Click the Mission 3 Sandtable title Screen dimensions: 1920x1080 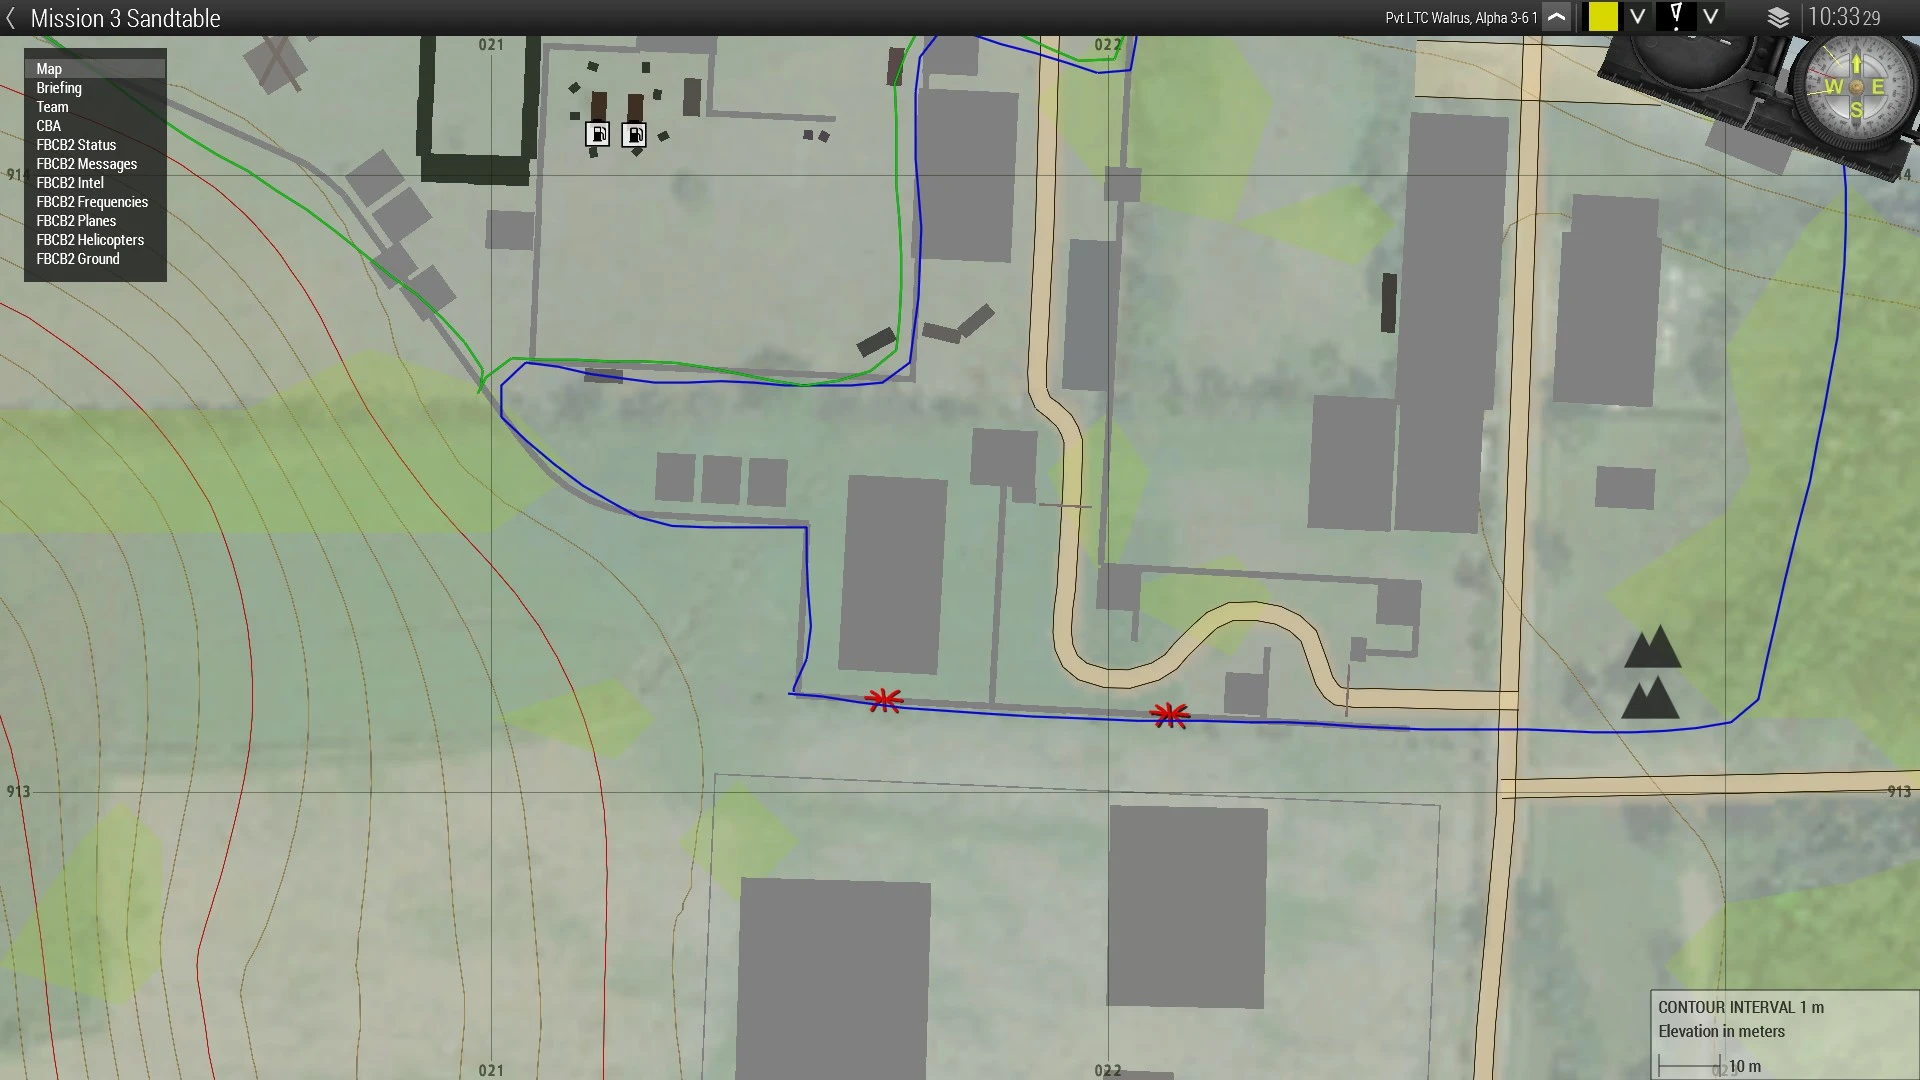click(x=125, y=18)
